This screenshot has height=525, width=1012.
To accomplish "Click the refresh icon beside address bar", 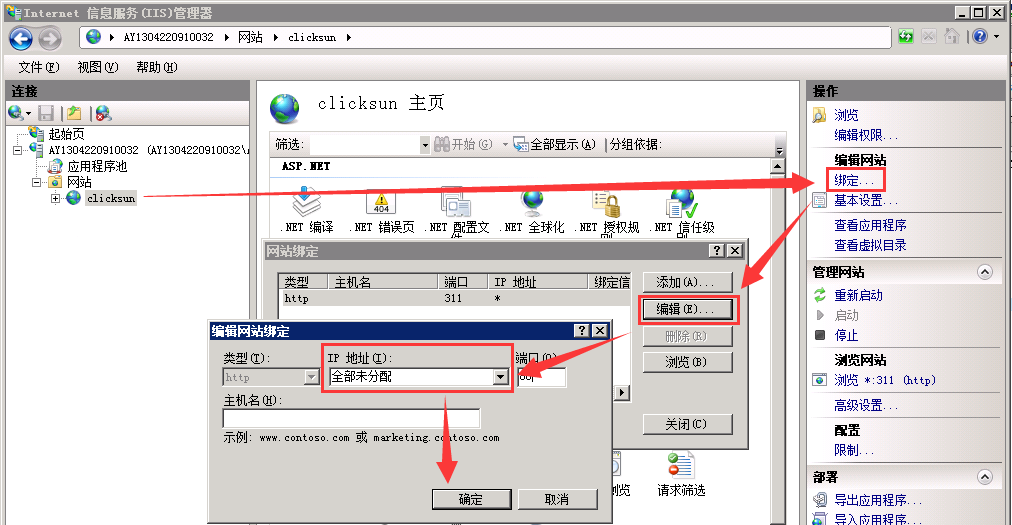I will [x=906, y=37].
